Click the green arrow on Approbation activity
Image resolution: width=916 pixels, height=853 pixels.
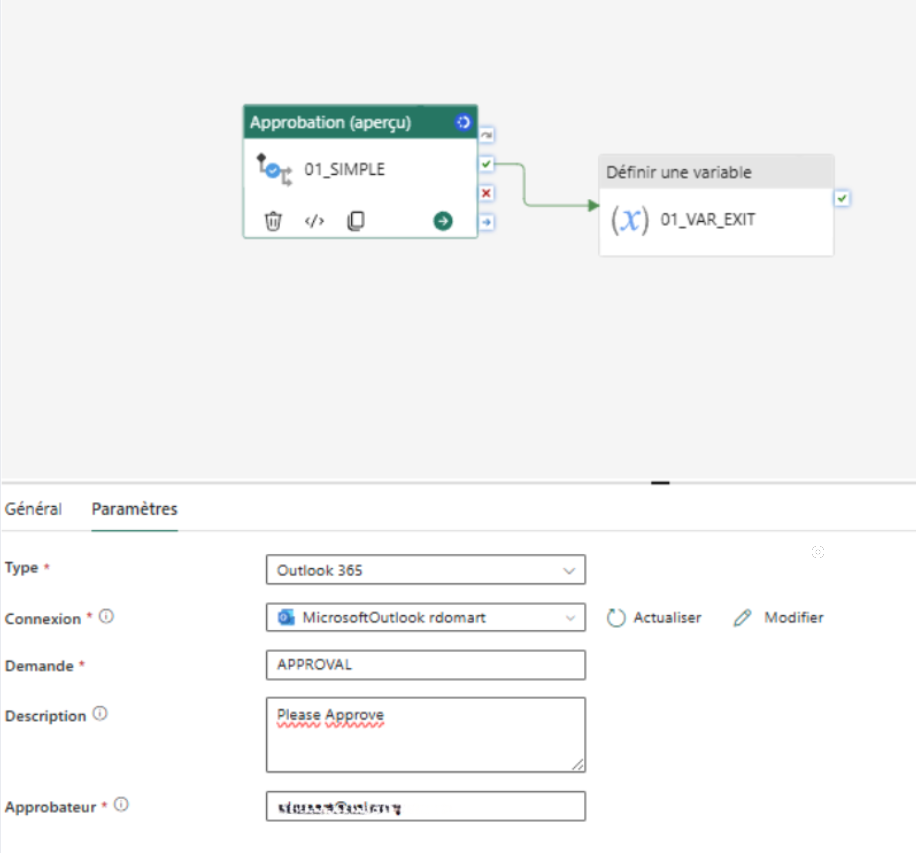[443, 221]
